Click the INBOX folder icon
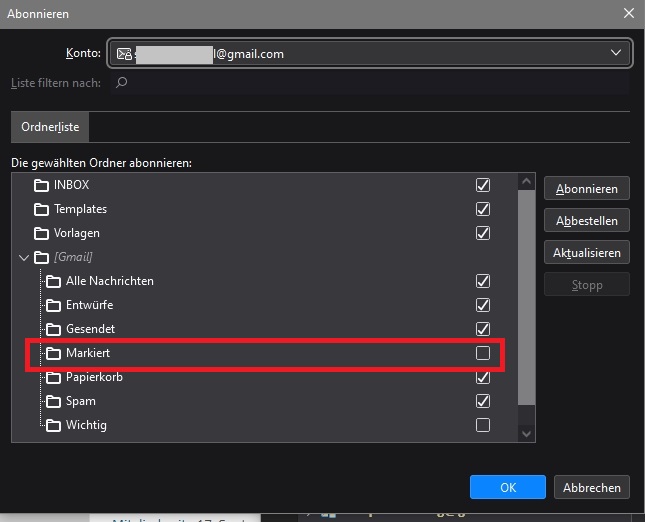The image size is (645, 522). pyautogui.click(x=41, y=186)
